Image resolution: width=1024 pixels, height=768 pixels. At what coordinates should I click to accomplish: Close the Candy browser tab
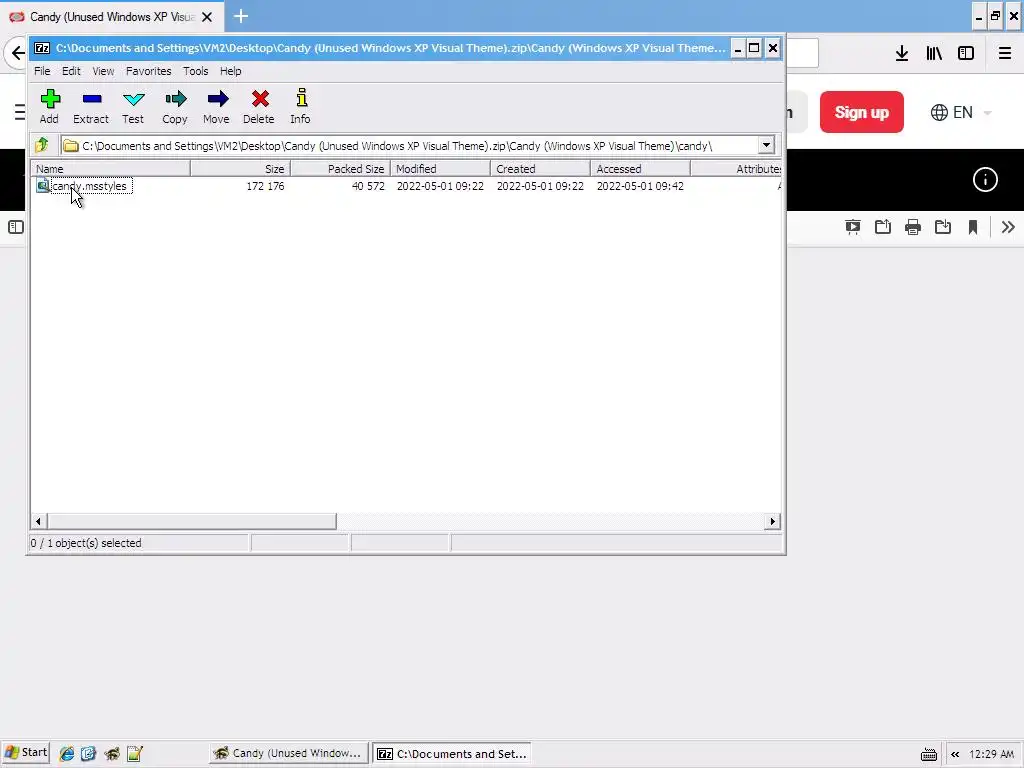(x=207, y=17)
